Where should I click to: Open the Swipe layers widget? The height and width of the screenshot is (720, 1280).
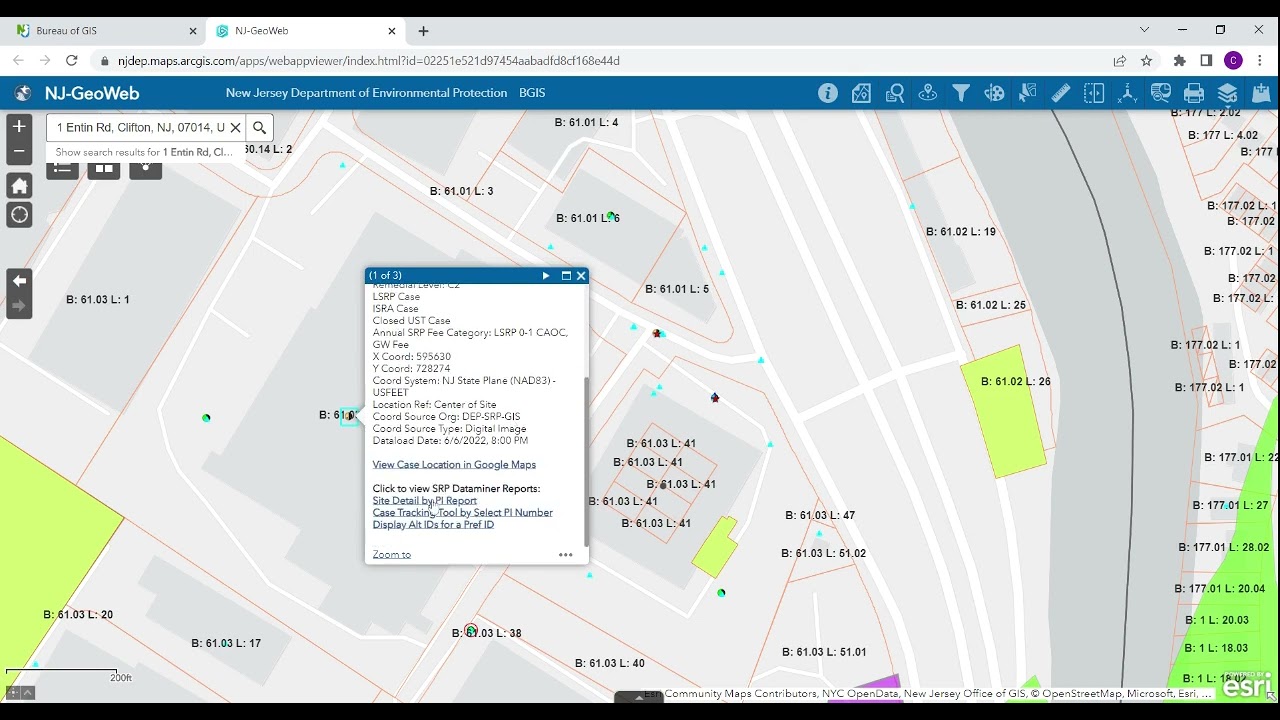click(1094, 93)
